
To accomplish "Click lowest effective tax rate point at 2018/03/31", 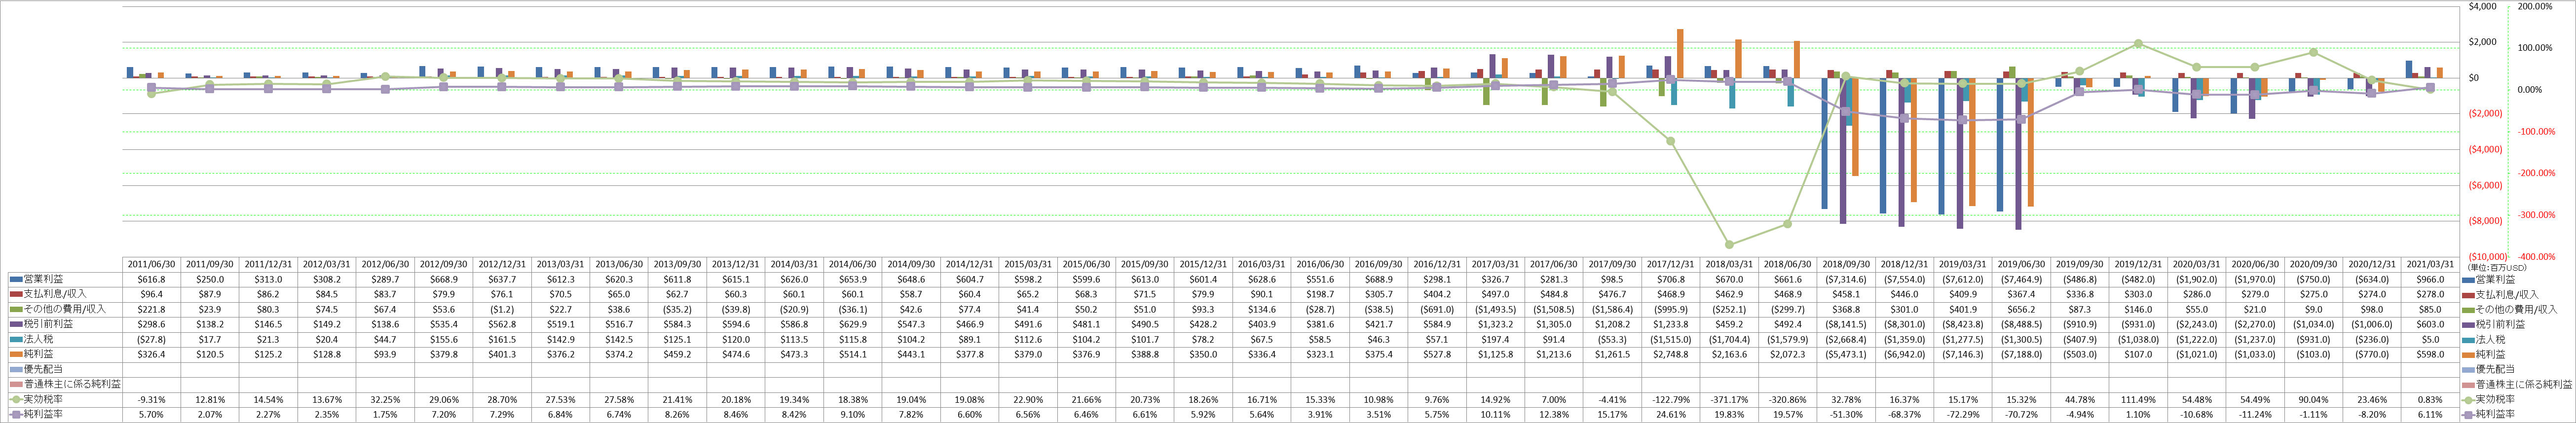I will point(1729,245).
